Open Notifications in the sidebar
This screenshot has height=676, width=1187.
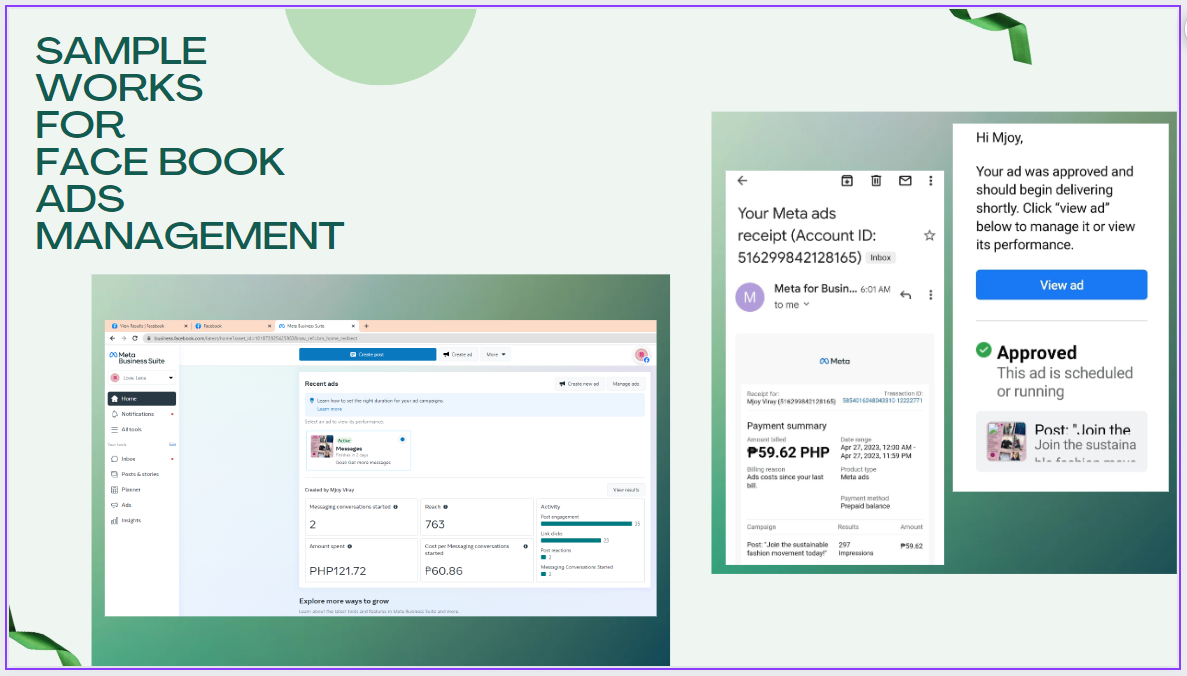coord(142,414)
